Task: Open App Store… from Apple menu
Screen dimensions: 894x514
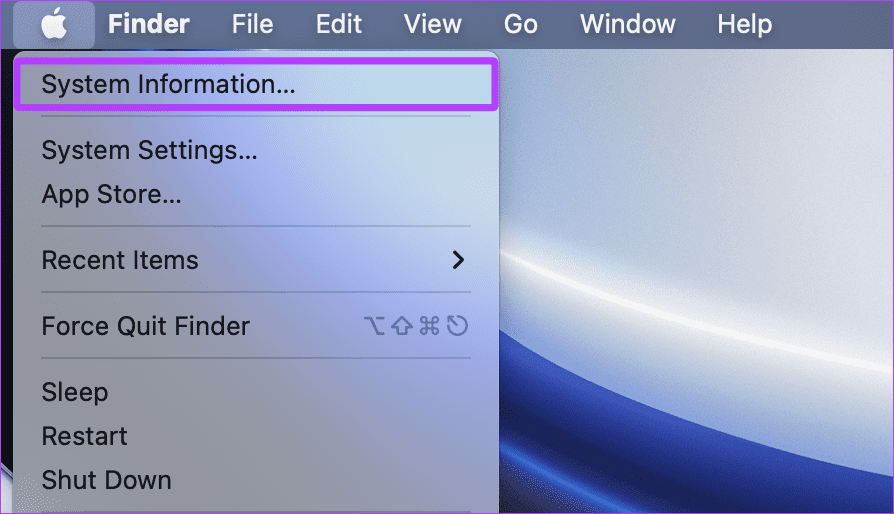Action: [256, 194]
